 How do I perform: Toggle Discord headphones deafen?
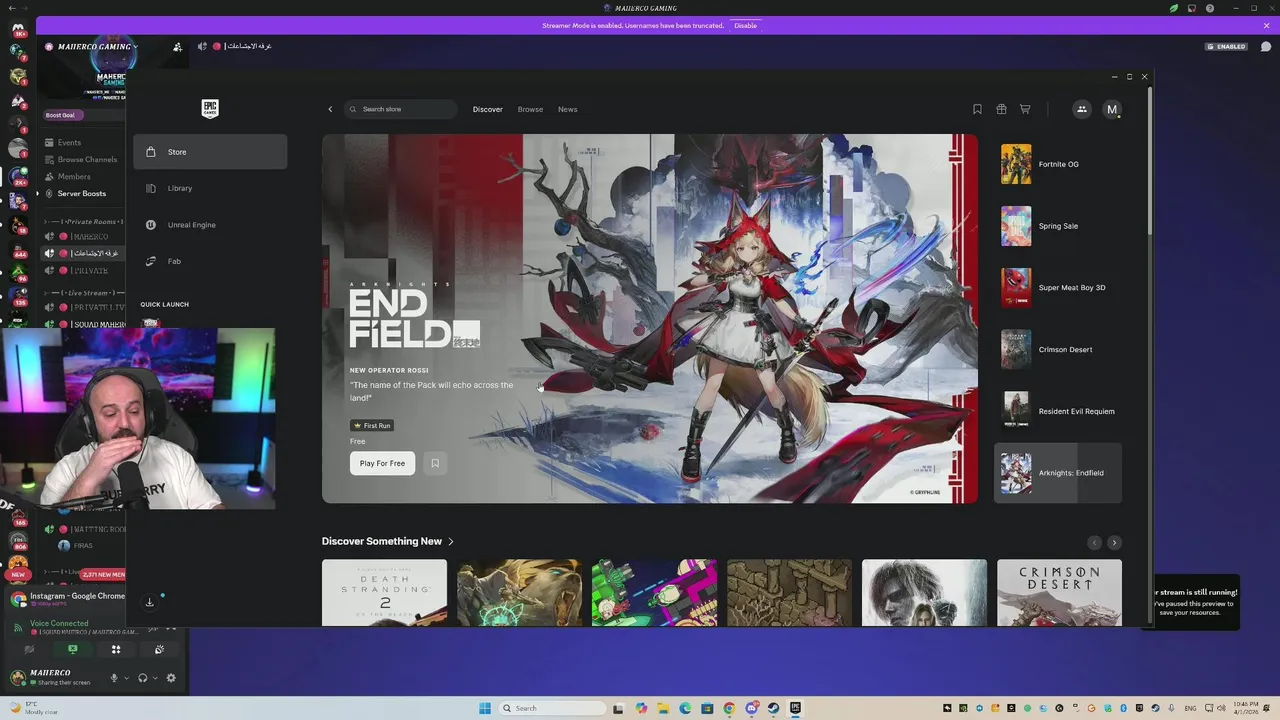[x=143, y=678]
